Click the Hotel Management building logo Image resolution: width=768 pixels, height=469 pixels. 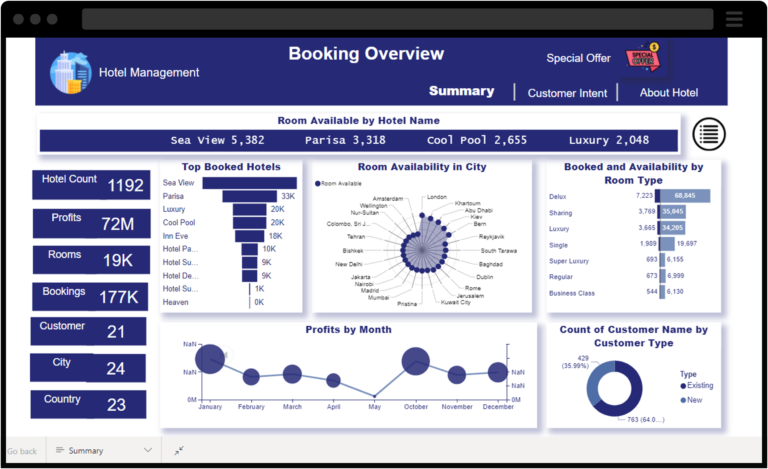click(71, 72)
